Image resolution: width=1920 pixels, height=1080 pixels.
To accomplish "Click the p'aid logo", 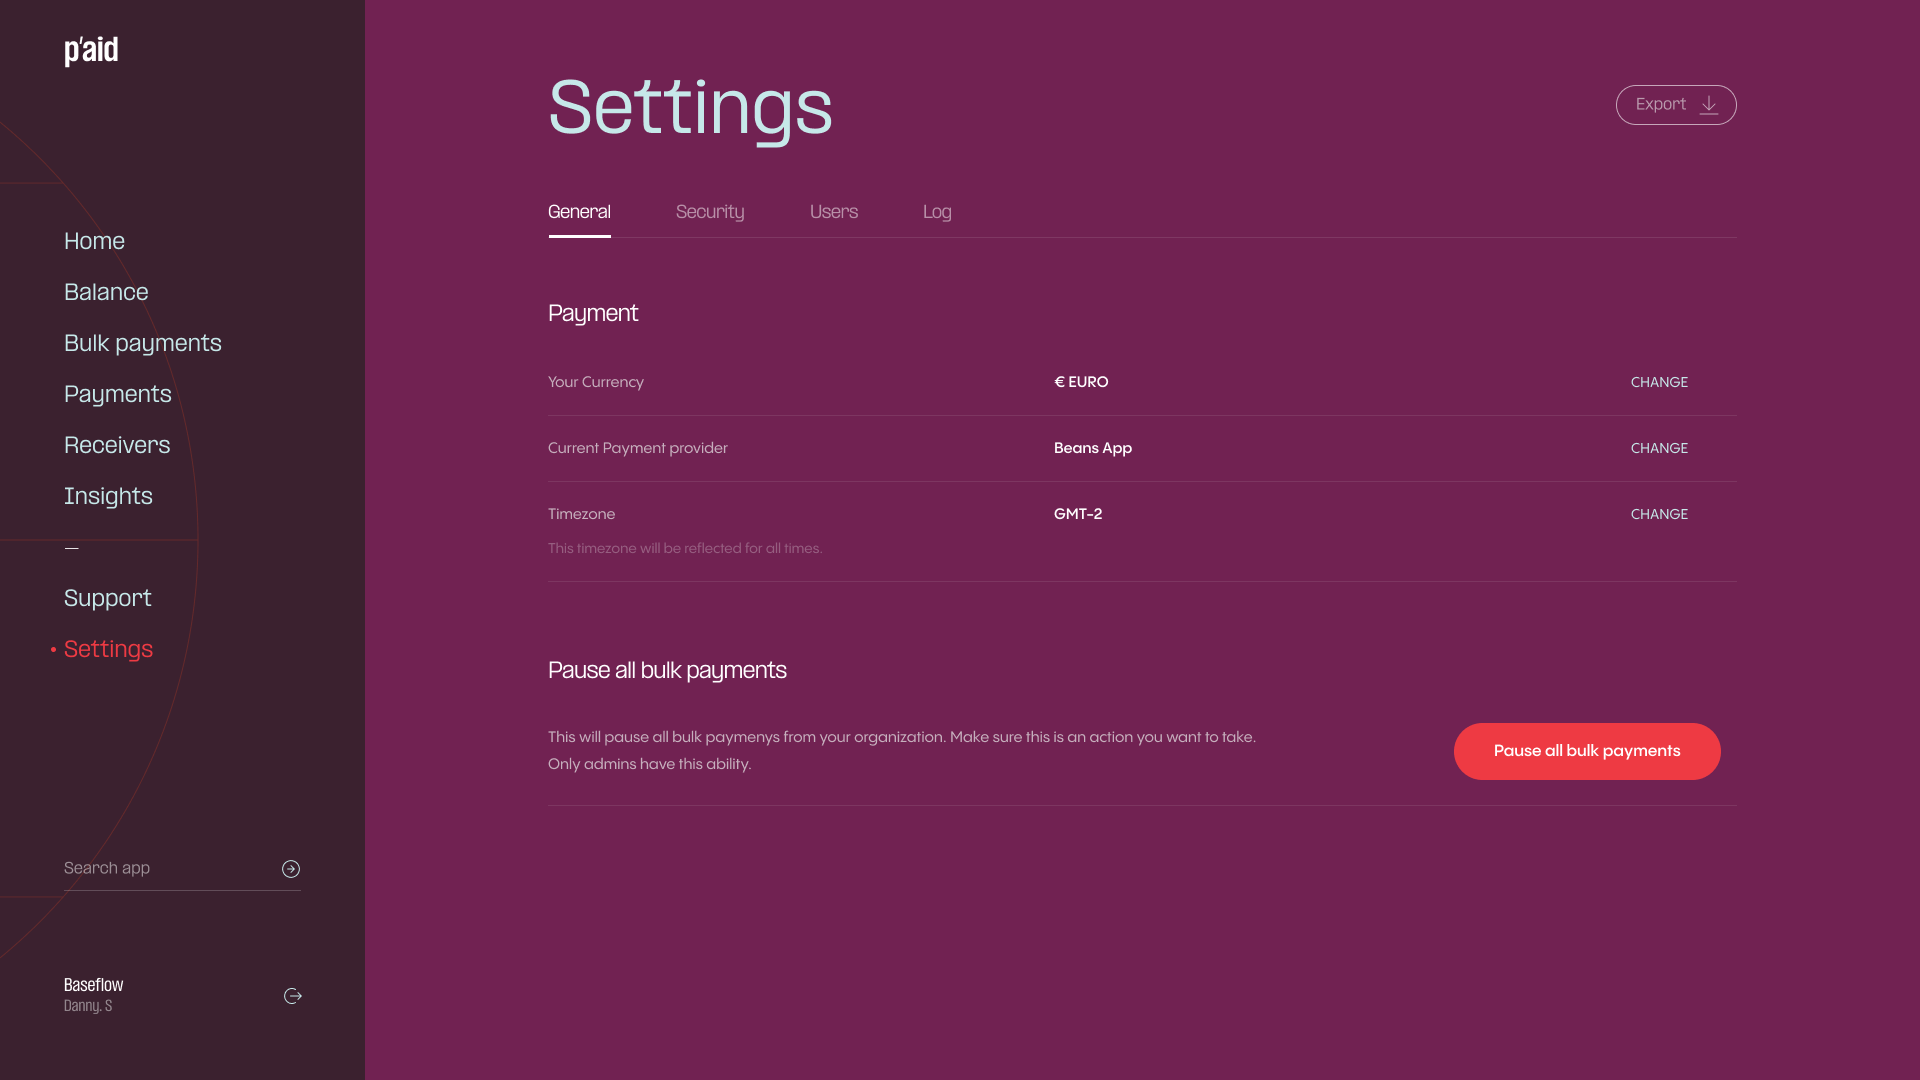I will point(91,50).
